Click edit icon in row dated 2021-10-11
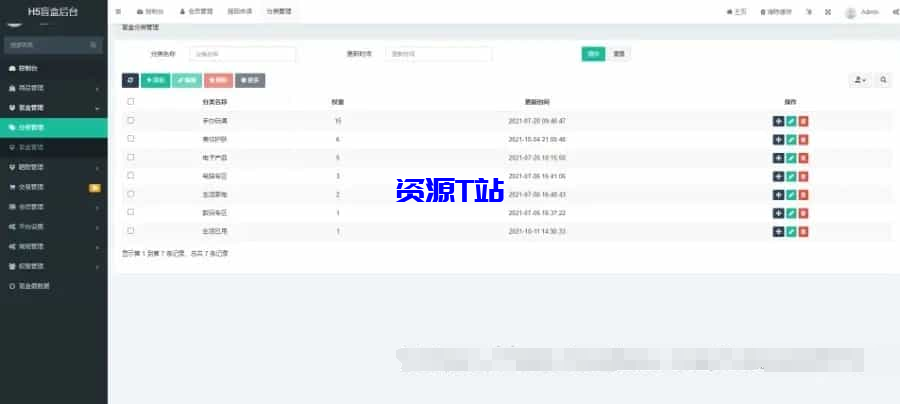Viewport: 900px width, 404px height. coord(791,231)
